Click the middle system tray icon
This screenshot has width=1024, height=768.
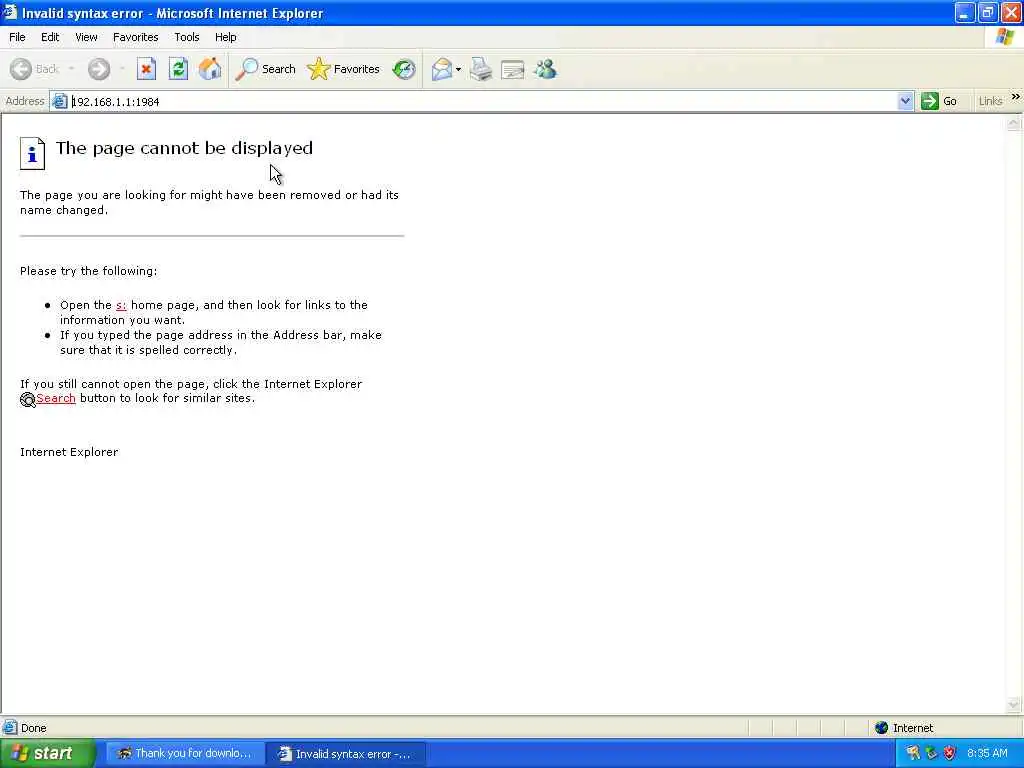931,753
